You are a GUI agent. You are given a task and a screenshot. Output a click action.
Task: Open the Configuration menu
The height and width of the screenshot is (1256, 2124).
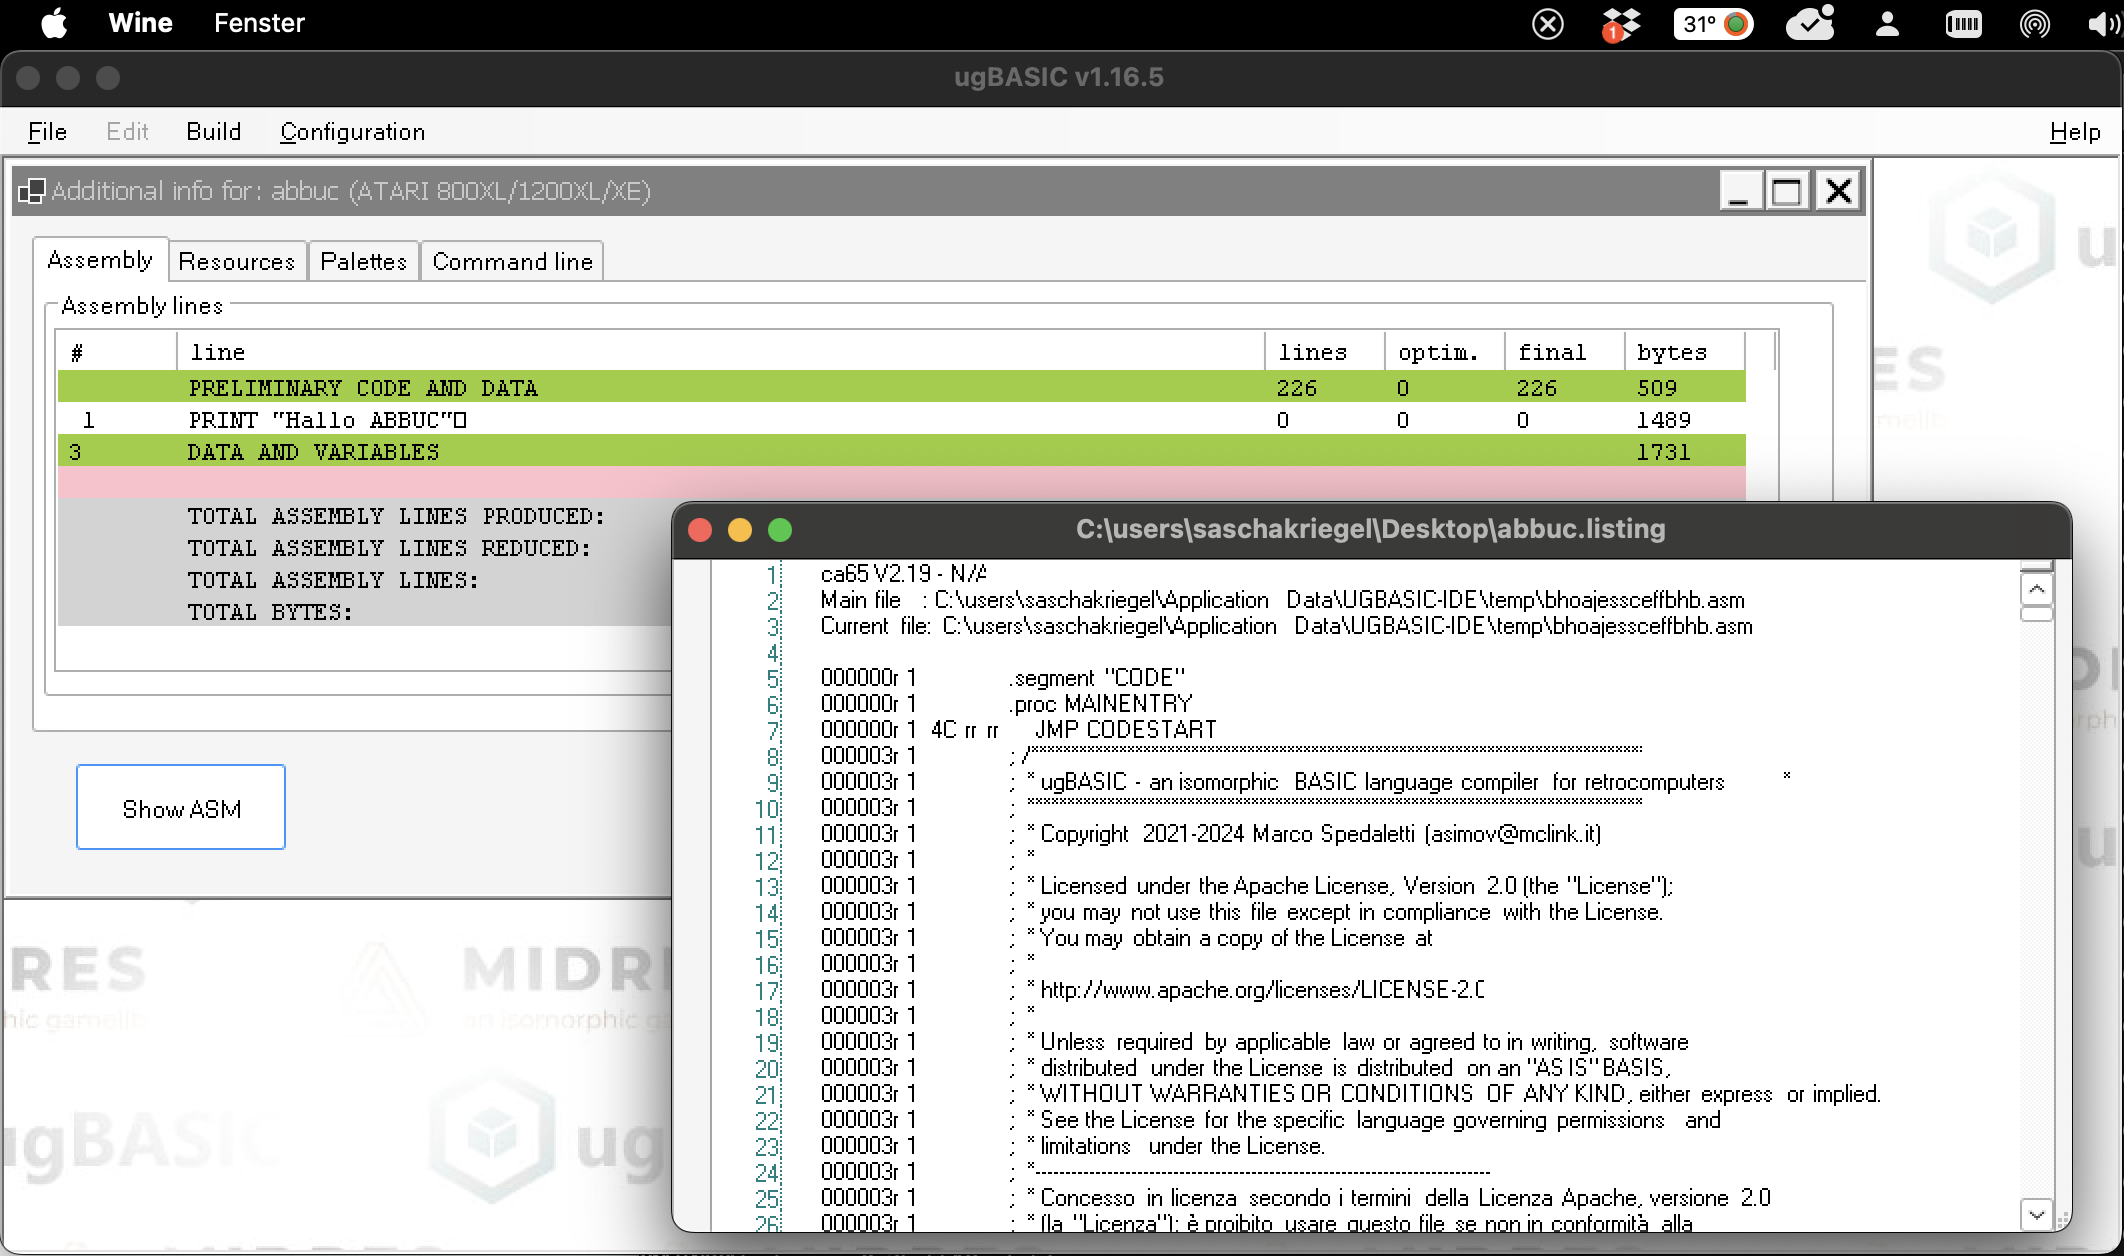point(352,132)
